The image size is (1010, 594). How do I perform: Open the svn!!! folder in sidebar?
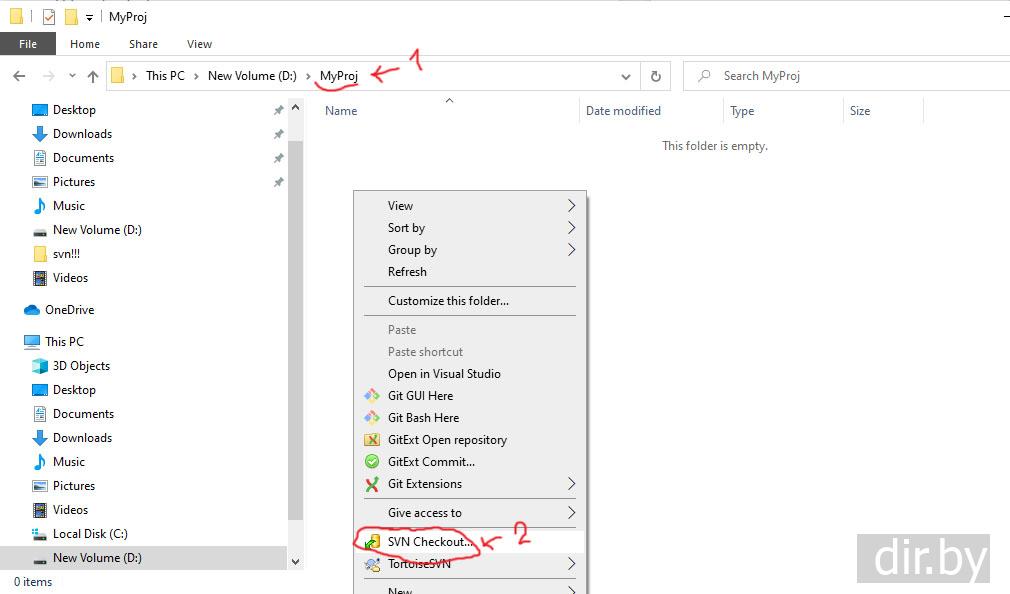(66, 254)
